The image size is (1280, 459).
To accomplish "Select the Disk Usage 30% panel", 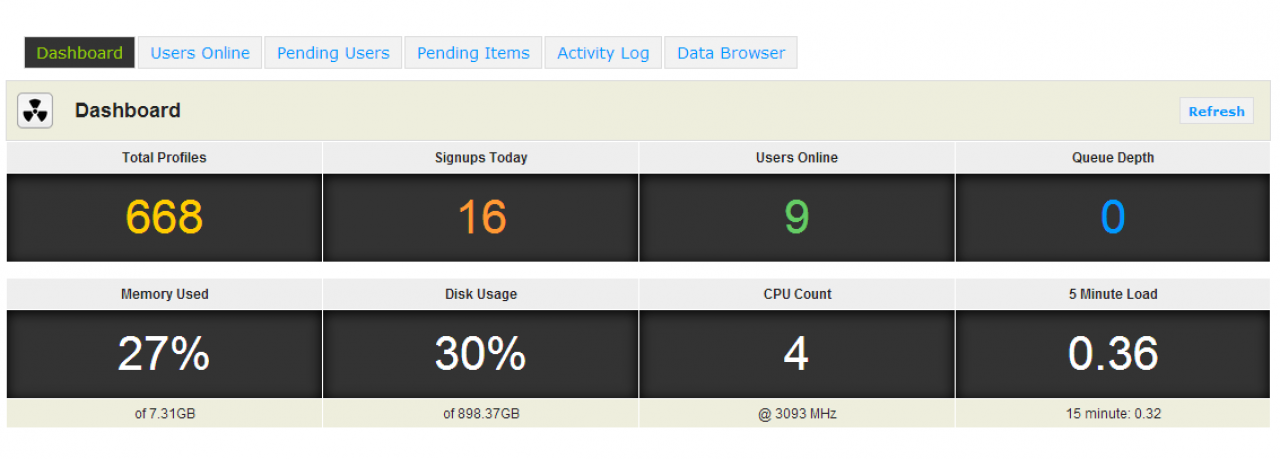I will (x=481, y=354).
